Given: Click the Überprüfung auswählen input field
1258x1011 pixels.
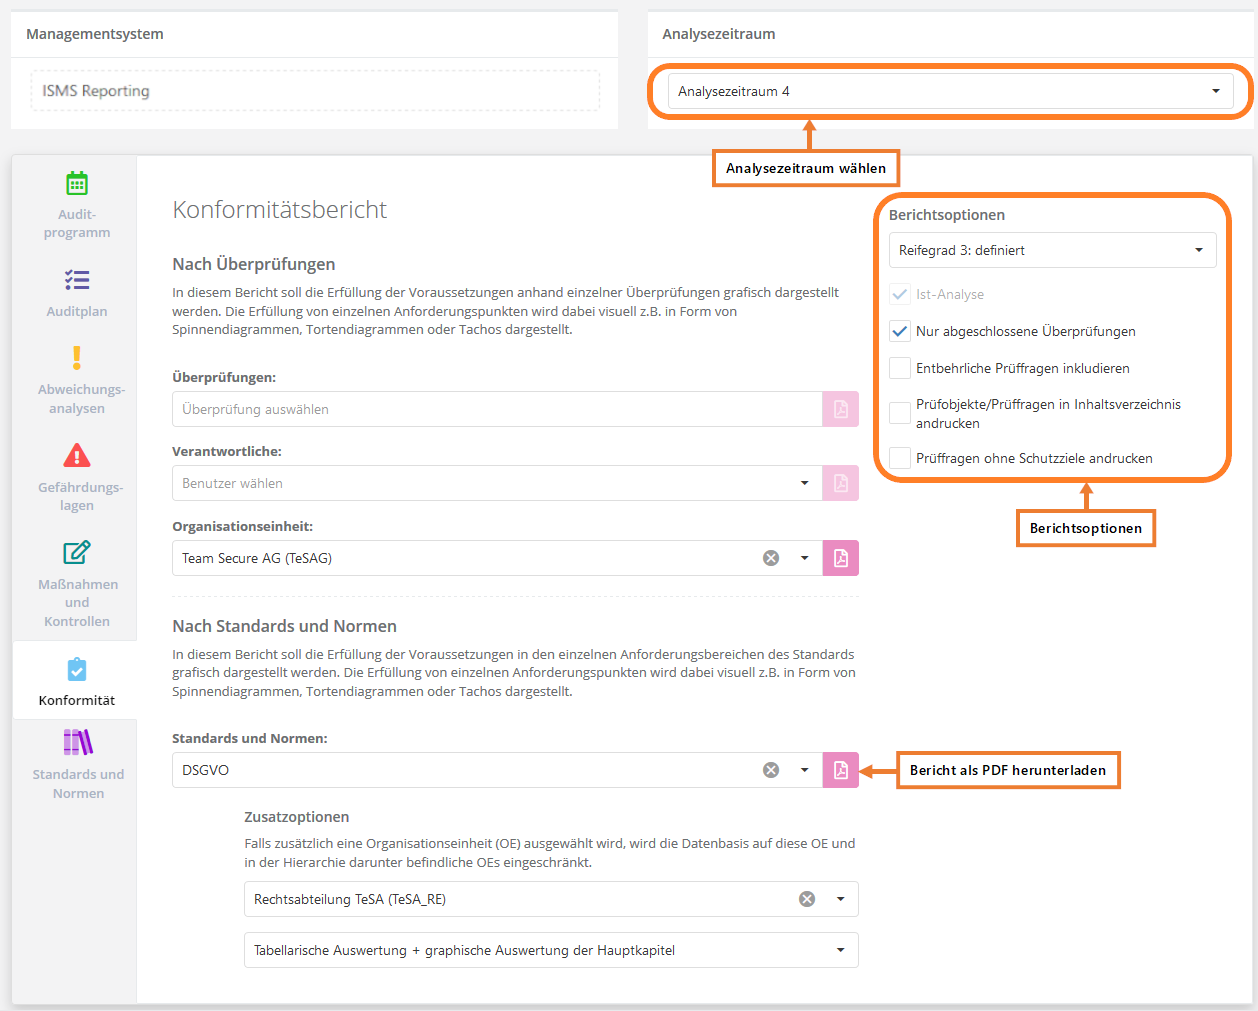Looking at the screenshot, I should (497, 409).
